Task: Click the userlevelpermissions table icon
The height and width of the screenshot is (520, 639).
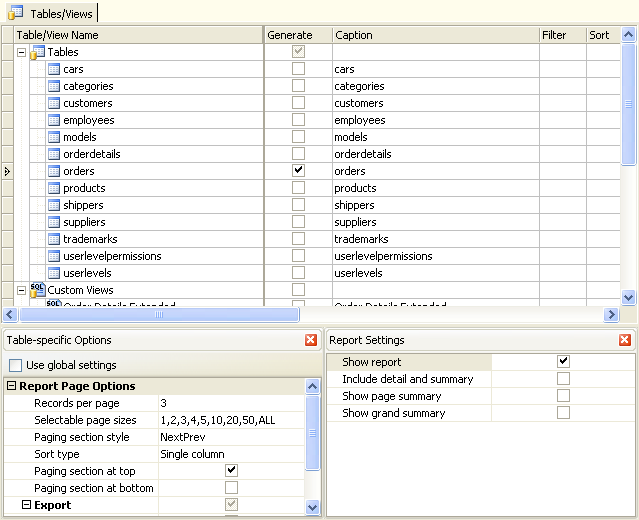Action: pyautogui.click(x=54, y=256)
